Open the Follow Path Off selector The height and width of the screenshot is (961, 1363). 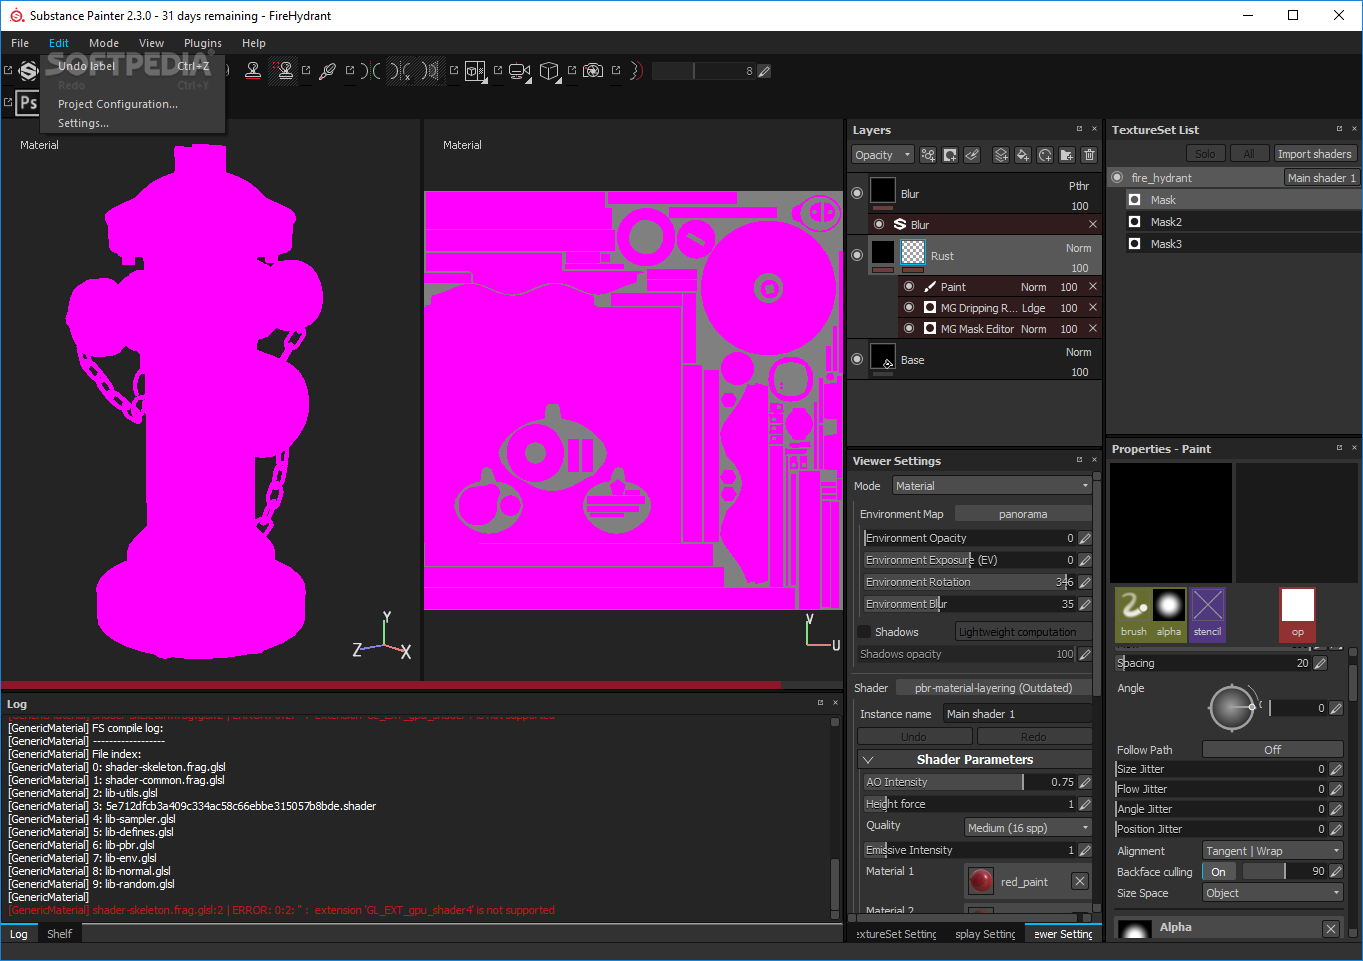pos(1272,750)
